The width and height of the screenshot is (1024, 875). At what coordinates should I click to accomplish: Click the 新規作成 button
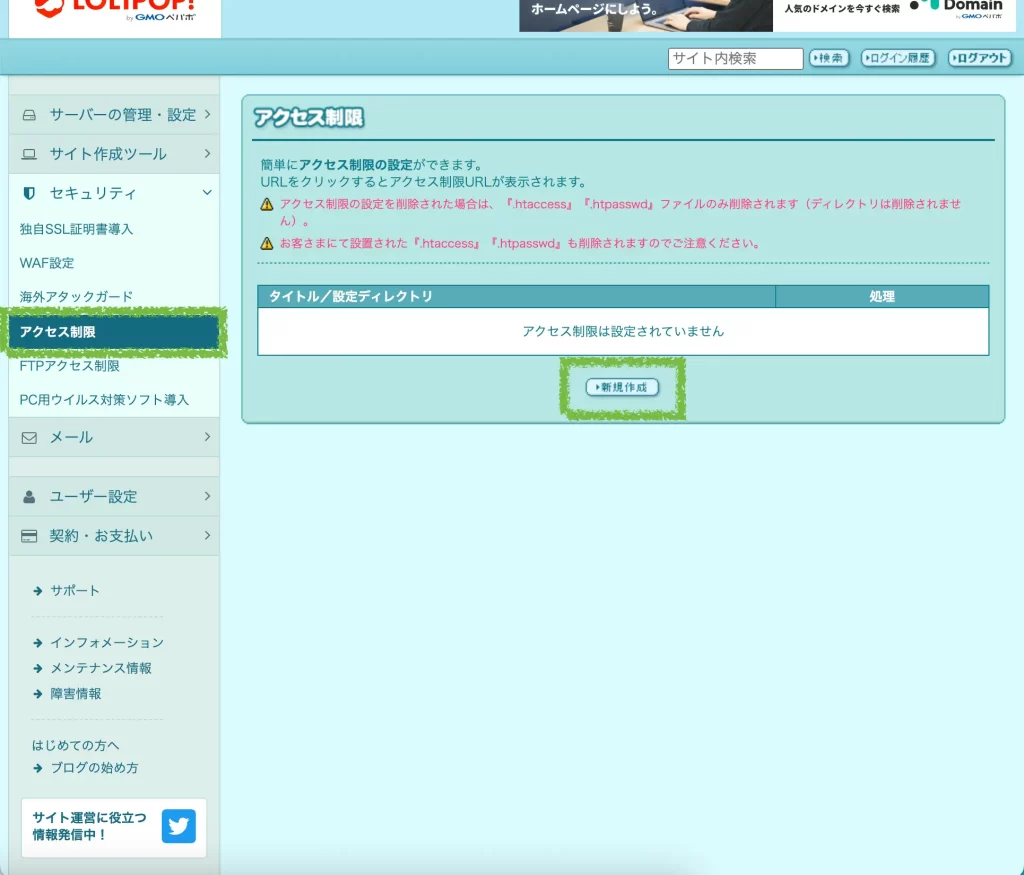click(622, 387)
